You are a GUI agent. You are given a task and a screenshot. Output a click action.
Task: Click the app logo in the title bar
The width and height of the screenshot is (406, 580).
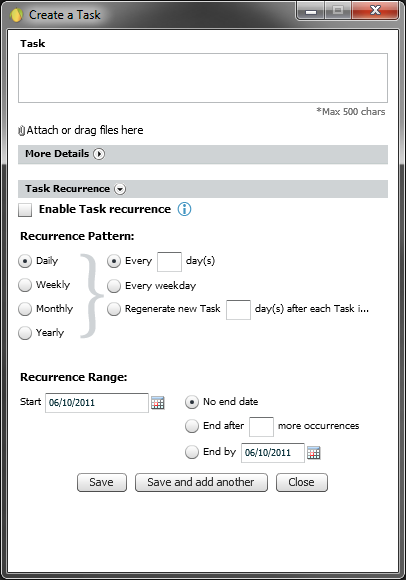16,15
